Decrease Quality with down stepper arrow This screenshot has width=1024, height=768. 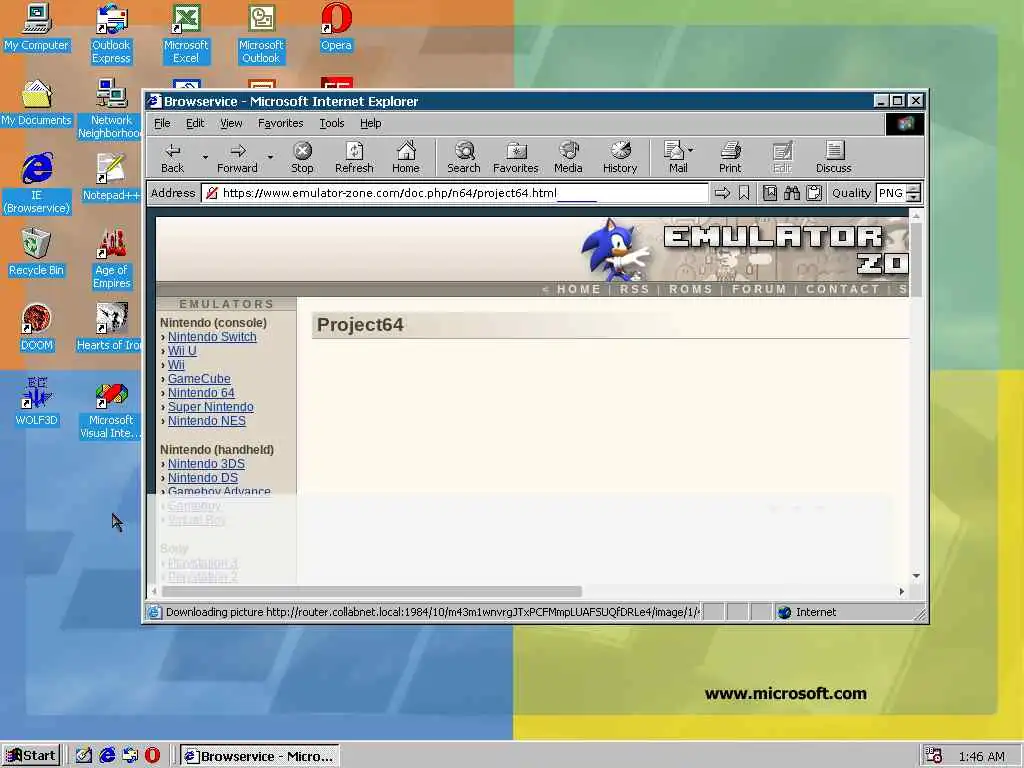(914, 197)
